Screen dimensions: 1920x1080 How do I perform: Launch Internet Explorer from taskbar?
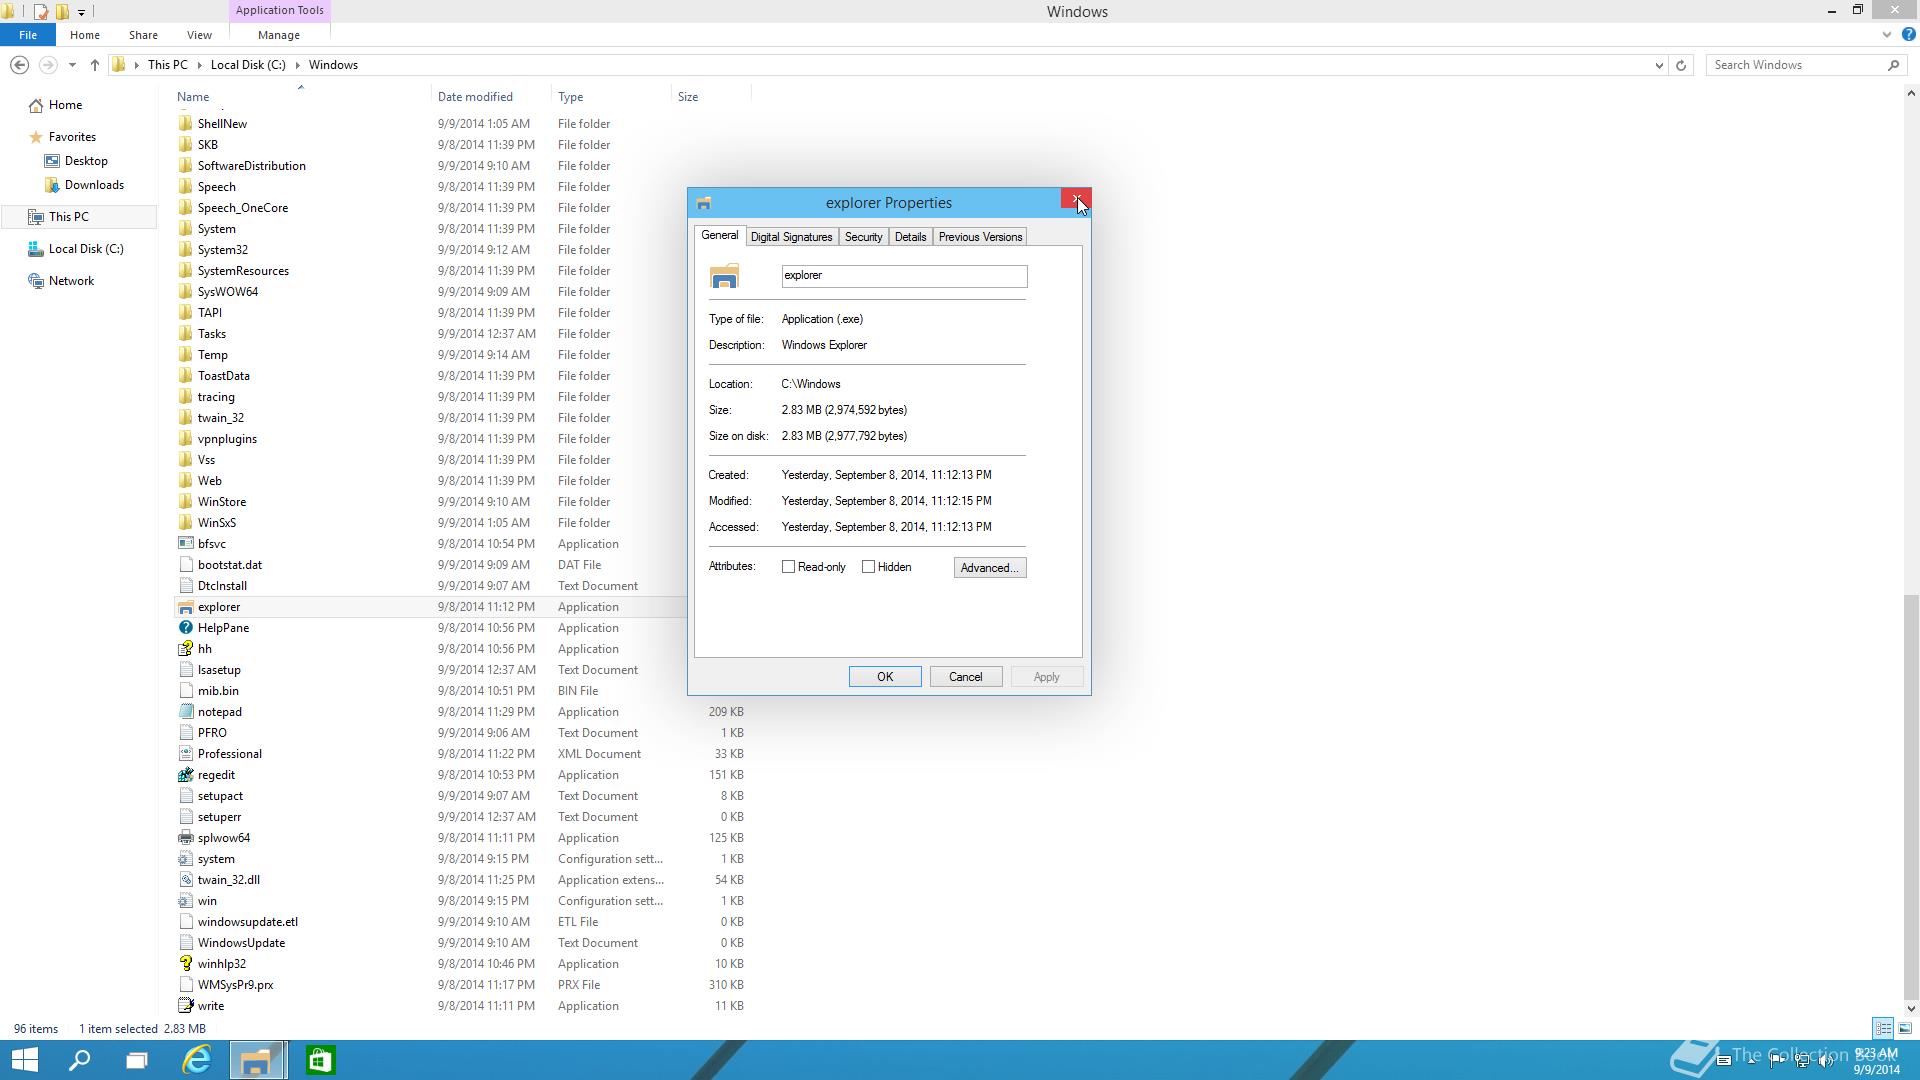point(197,1060)
